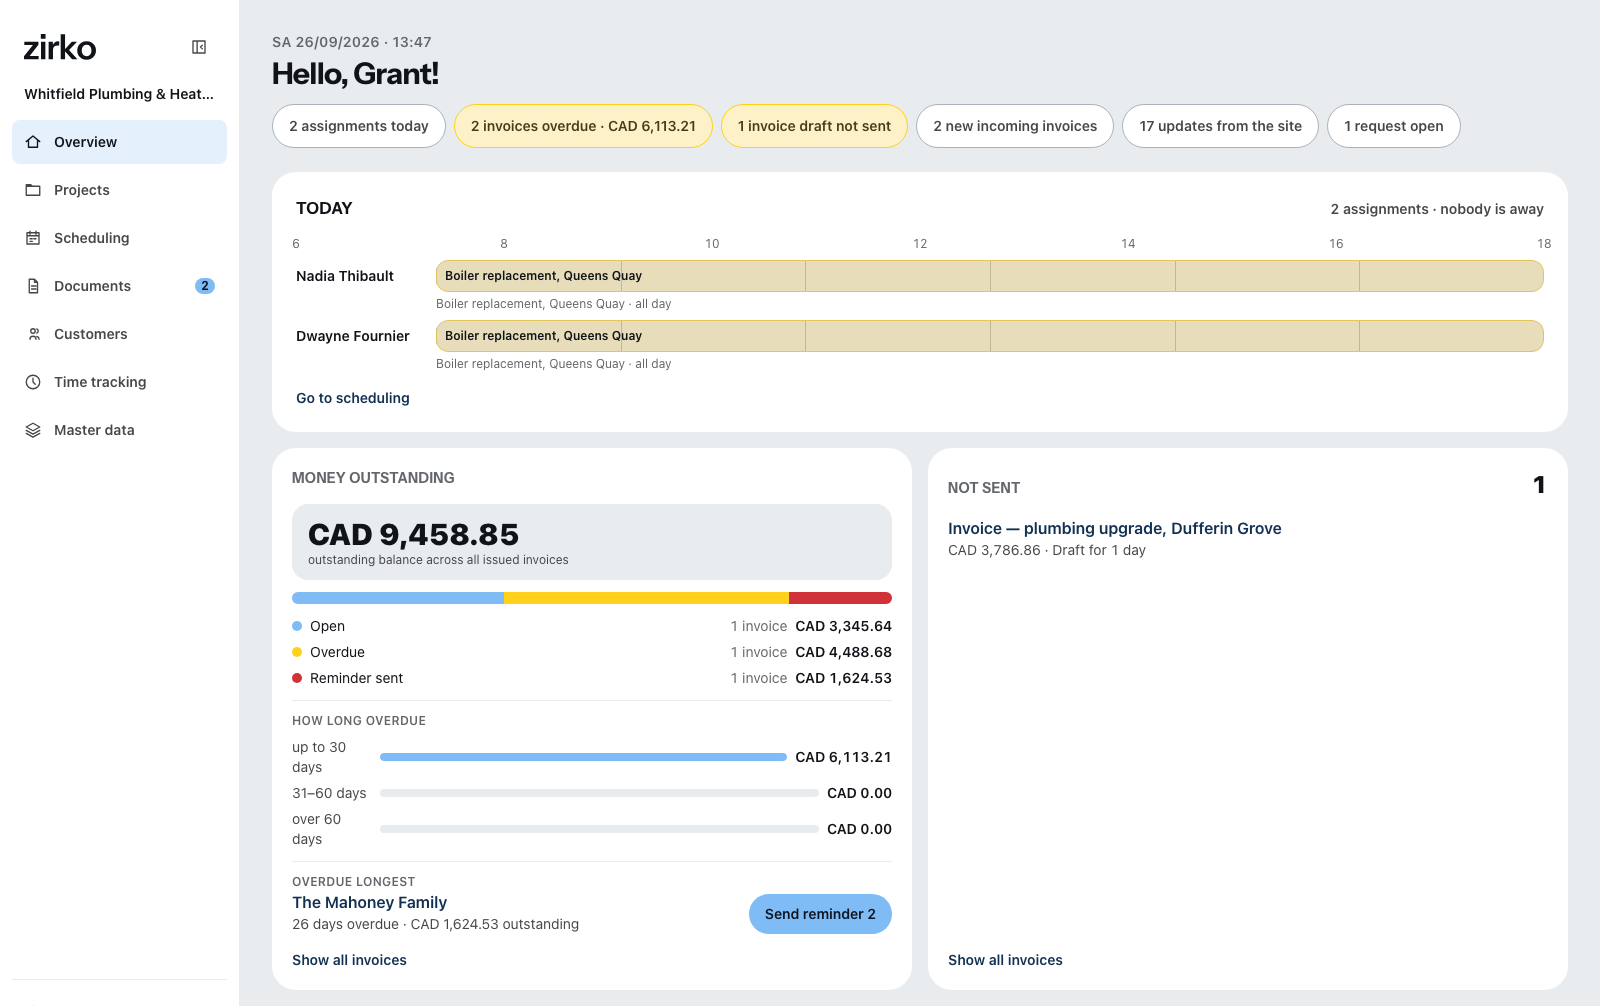The width and height of the screenshot is (1600, 1006).
Task: Click the Projects folder icon
Action: pos(33,190)
